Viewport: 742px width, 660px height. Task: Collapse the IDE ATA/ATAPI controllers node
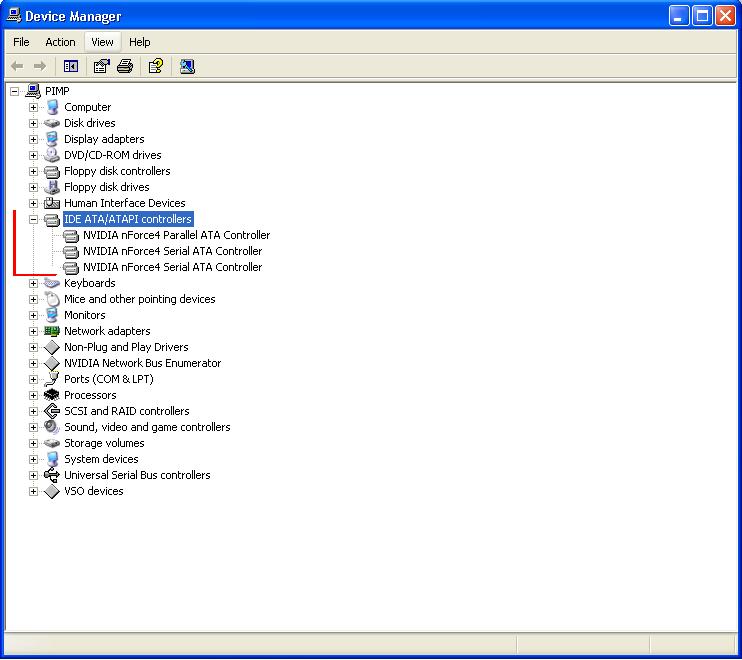click(x=33, y=219)
